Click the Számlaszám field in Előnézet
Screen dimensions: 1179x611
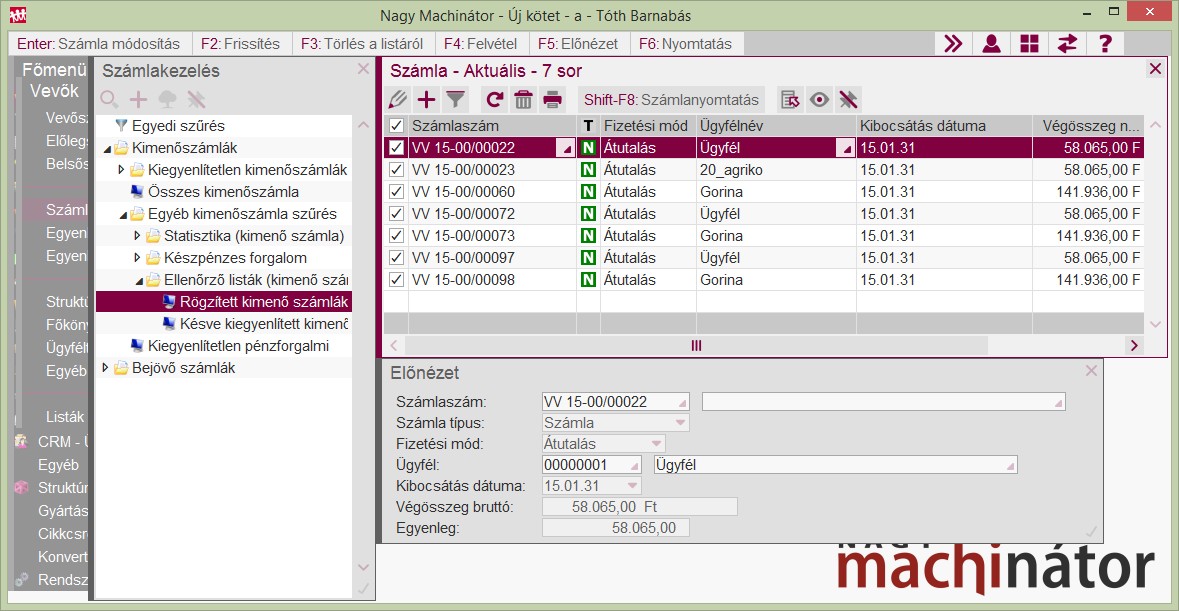615,401
